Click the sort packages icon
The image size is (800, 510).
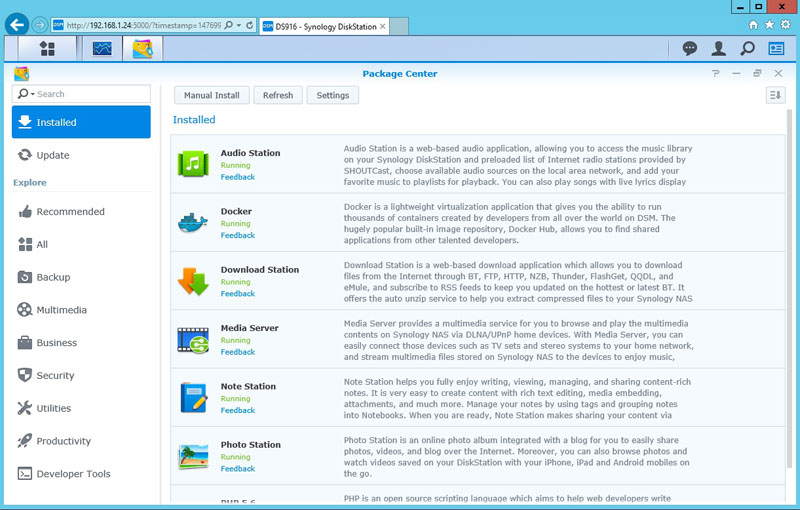(775, 95)
